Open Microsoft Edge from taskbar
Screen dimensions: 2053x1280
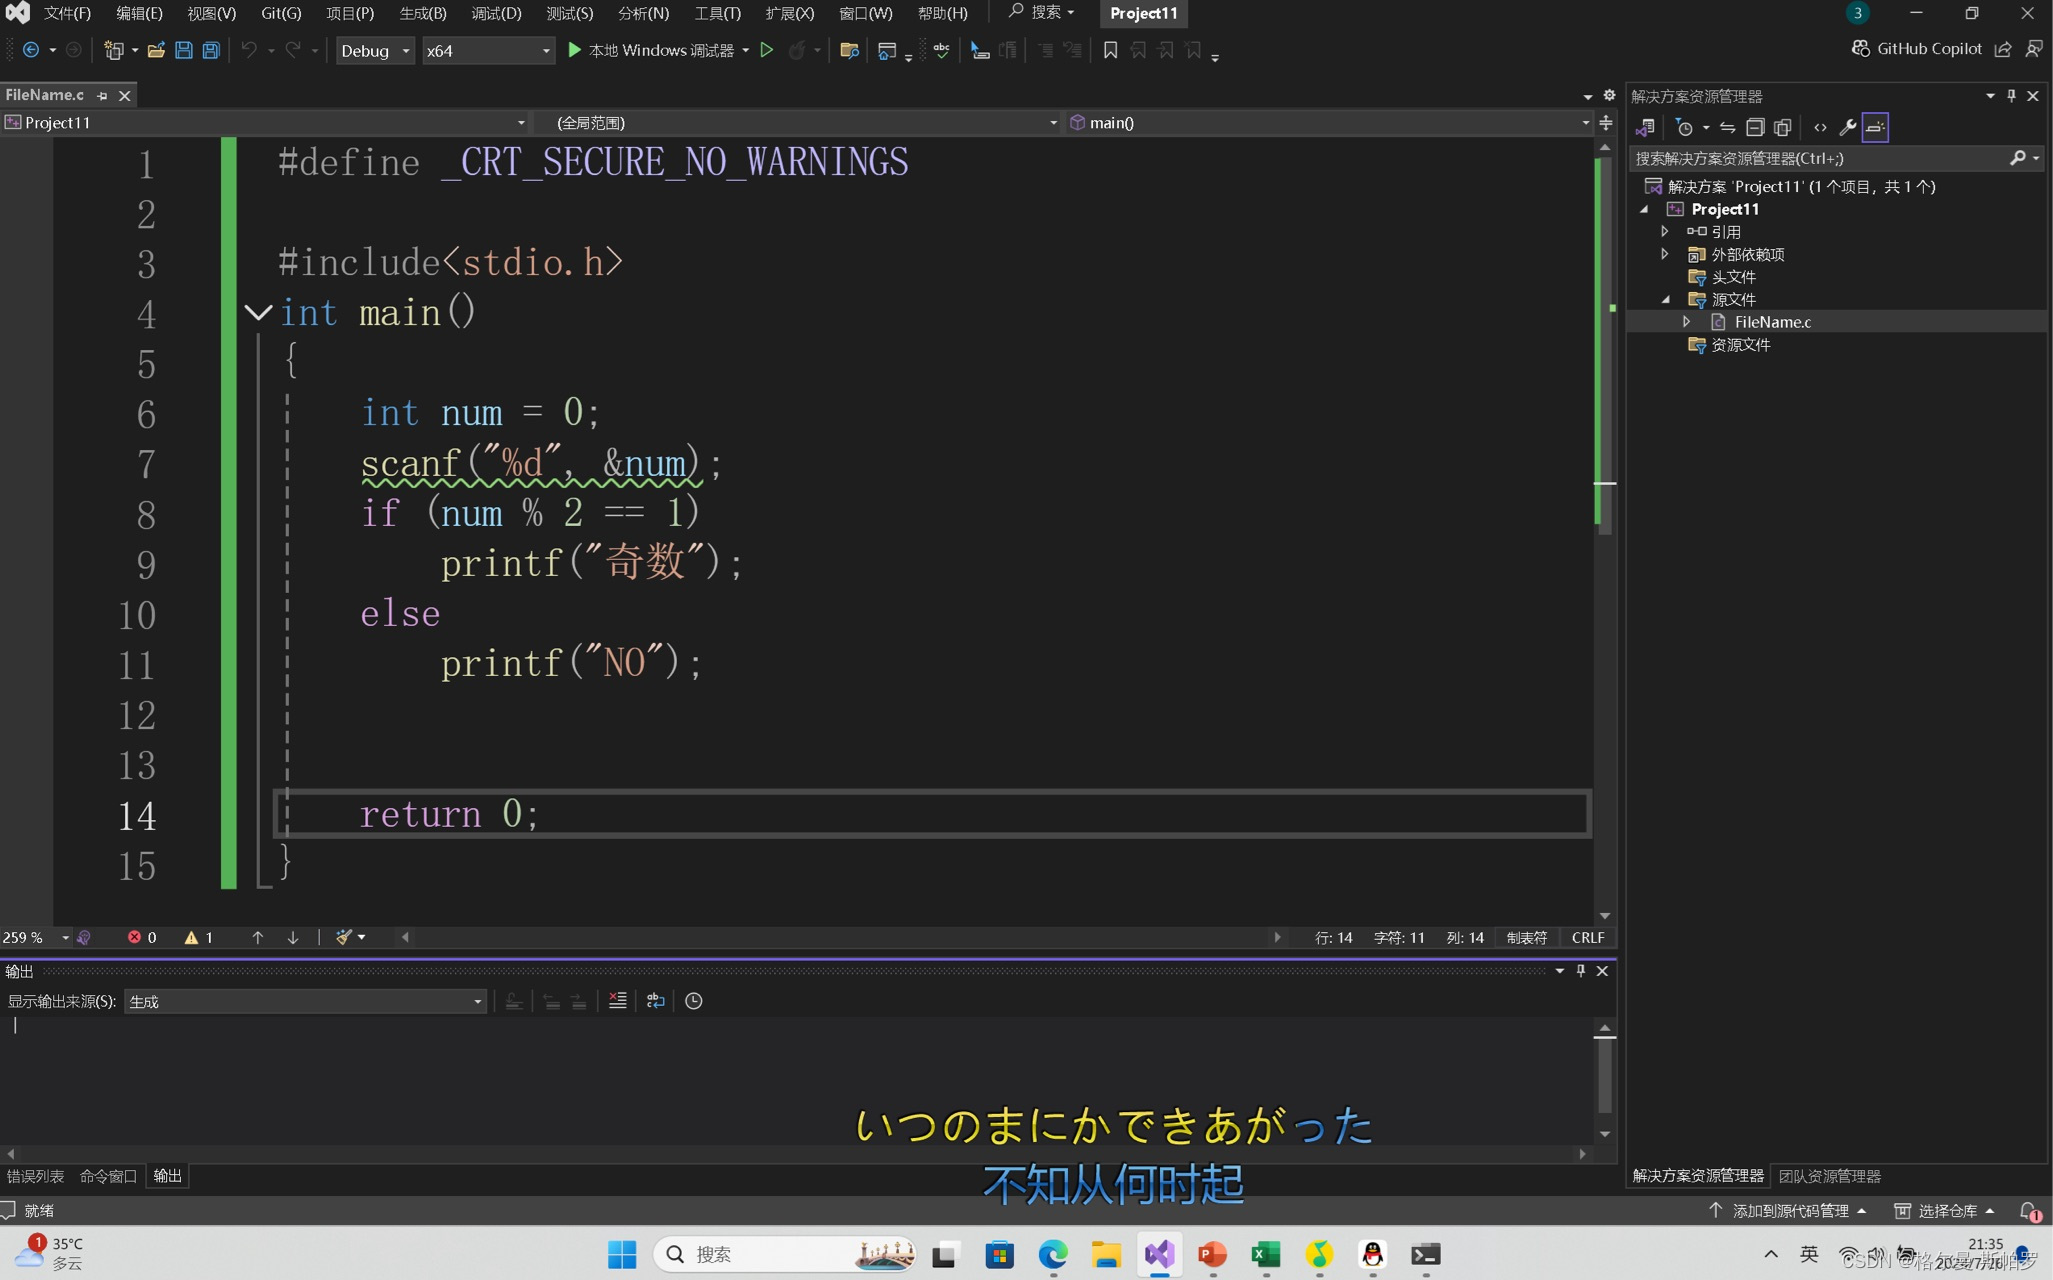tap(1052, 1254)
